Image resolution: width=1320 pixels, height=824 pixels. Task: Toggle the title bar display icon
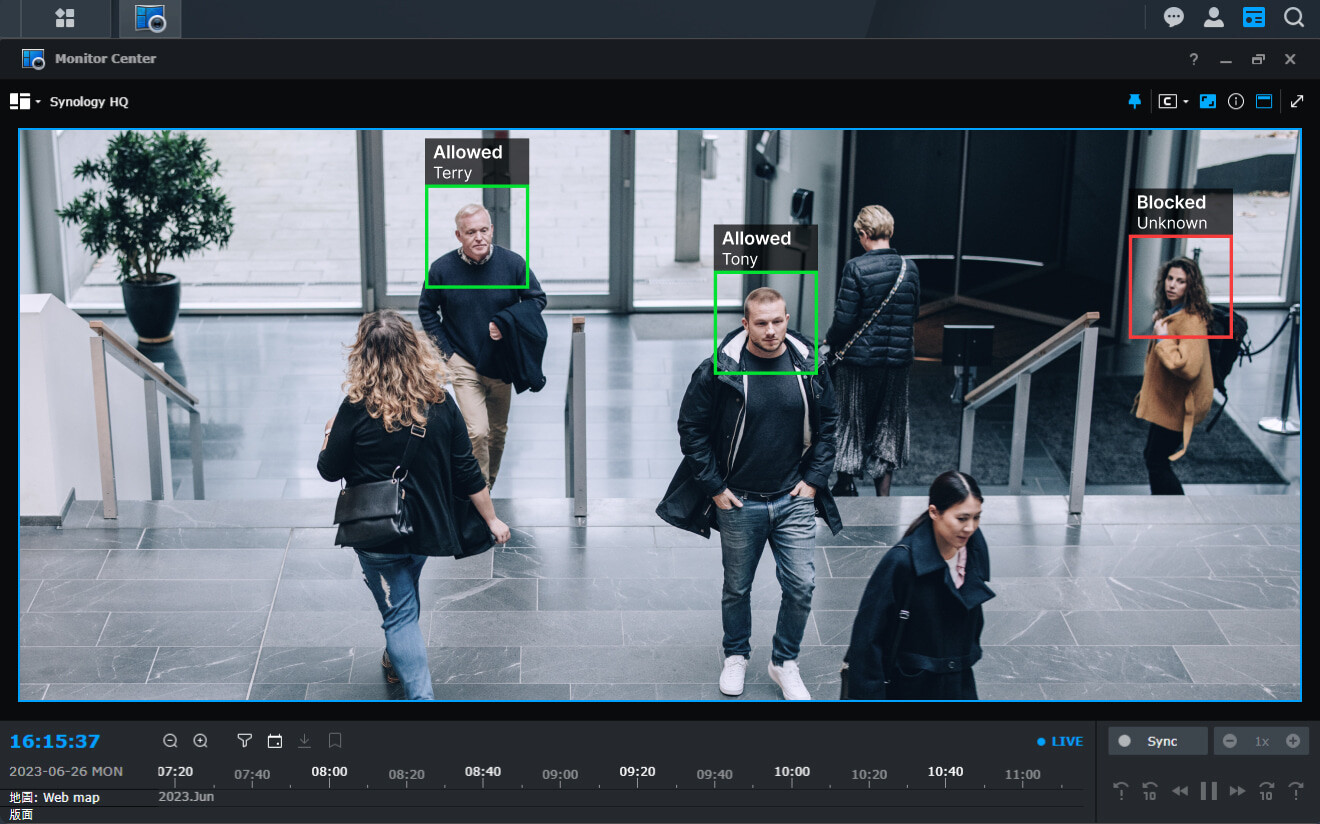pos(1264,101)
